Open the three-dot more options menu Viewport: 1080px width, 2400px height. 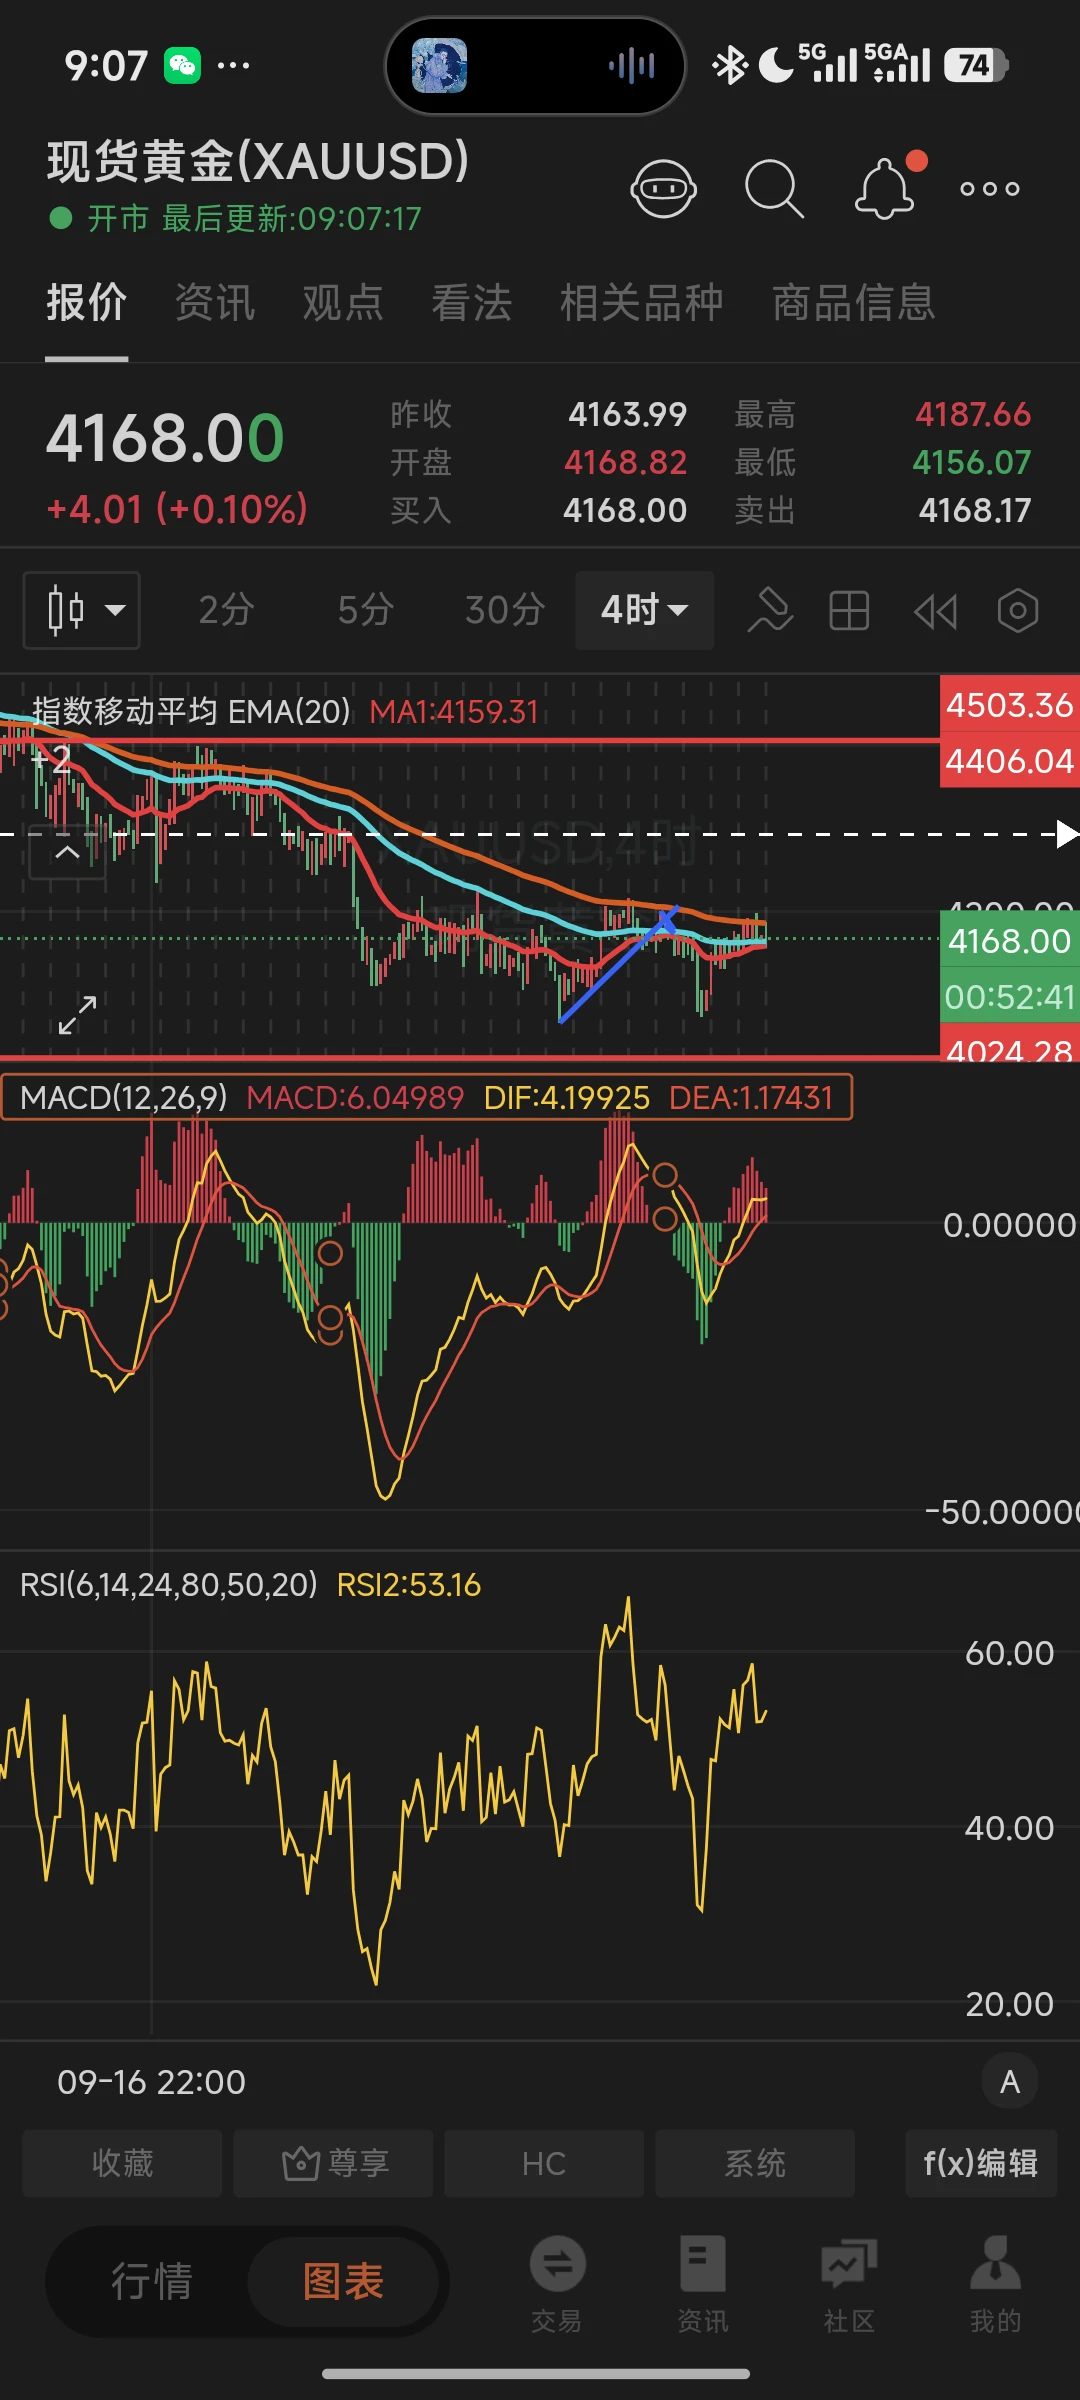[990, 188]
